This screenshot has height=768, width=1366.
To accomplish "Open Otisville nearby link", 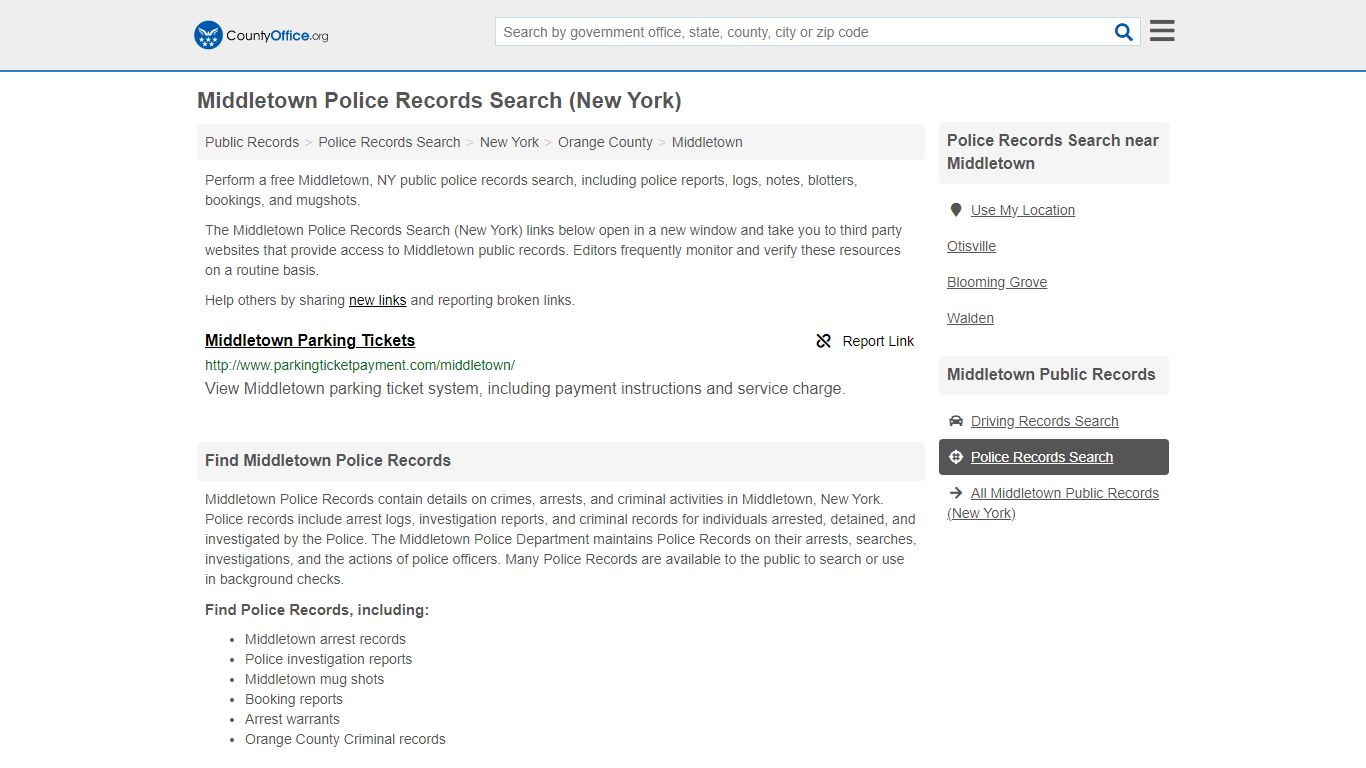I will click(x=971, y=246).
